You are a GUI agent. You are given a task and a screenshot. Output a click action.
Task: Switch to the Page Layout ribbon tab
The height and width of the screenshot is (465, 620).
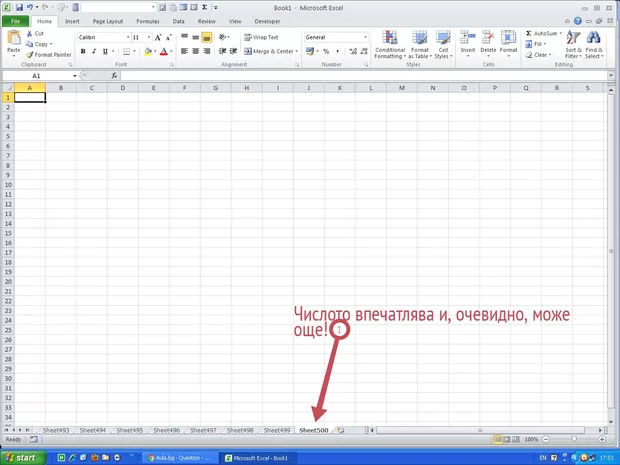107,20
